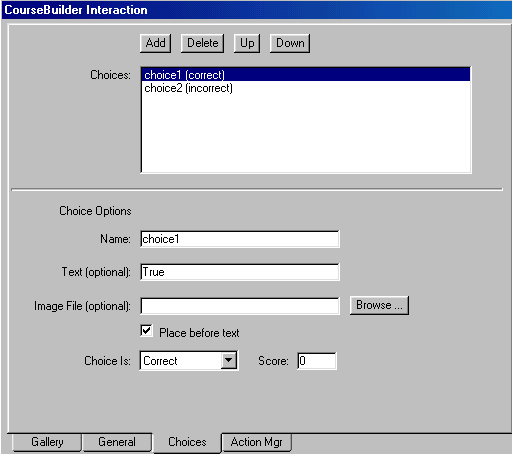Click empty area of the Choices listbox
This screenshot has width=512, height=454.
306,133
